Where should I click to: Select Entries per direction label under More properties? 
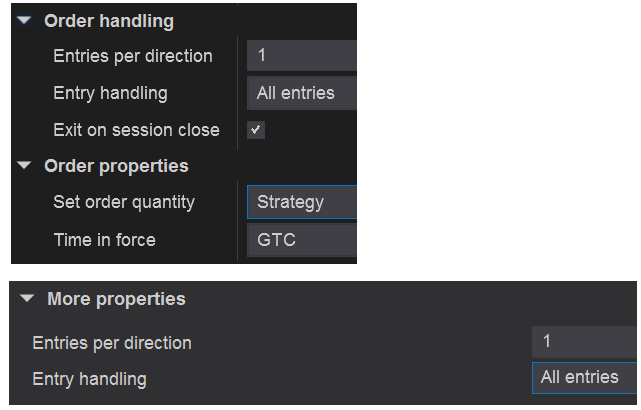tap(112, 343)
